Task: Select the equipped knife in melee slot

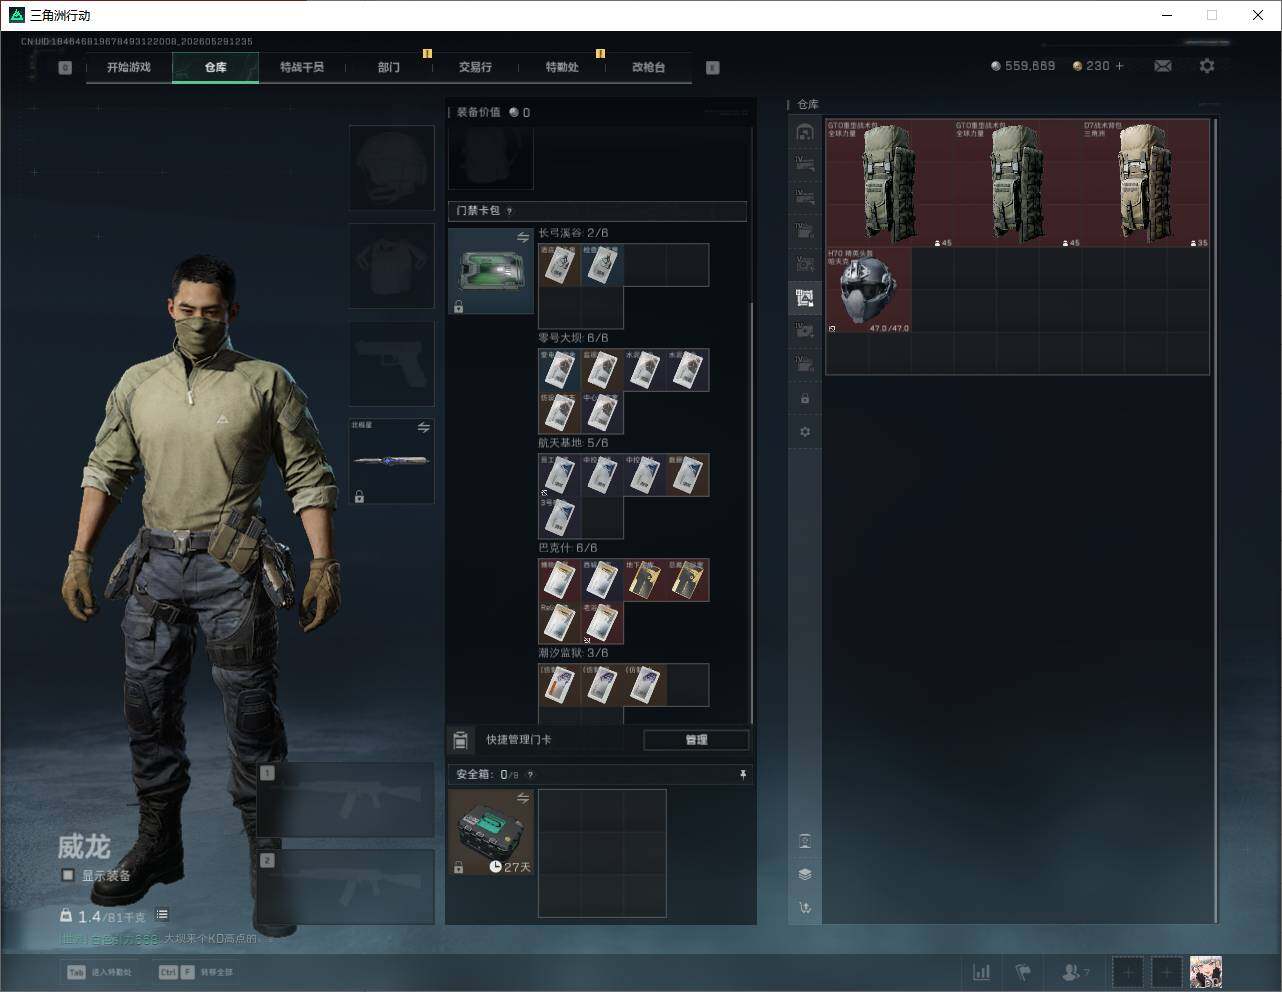Action: 392,461
